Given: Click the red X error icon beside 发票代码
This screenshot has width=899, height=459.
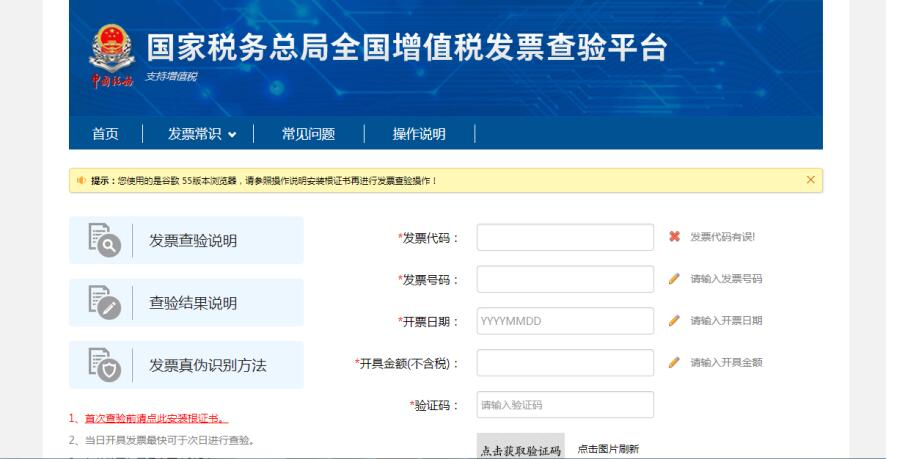Looking at the screenshot, I should click(x=674, y=237).
